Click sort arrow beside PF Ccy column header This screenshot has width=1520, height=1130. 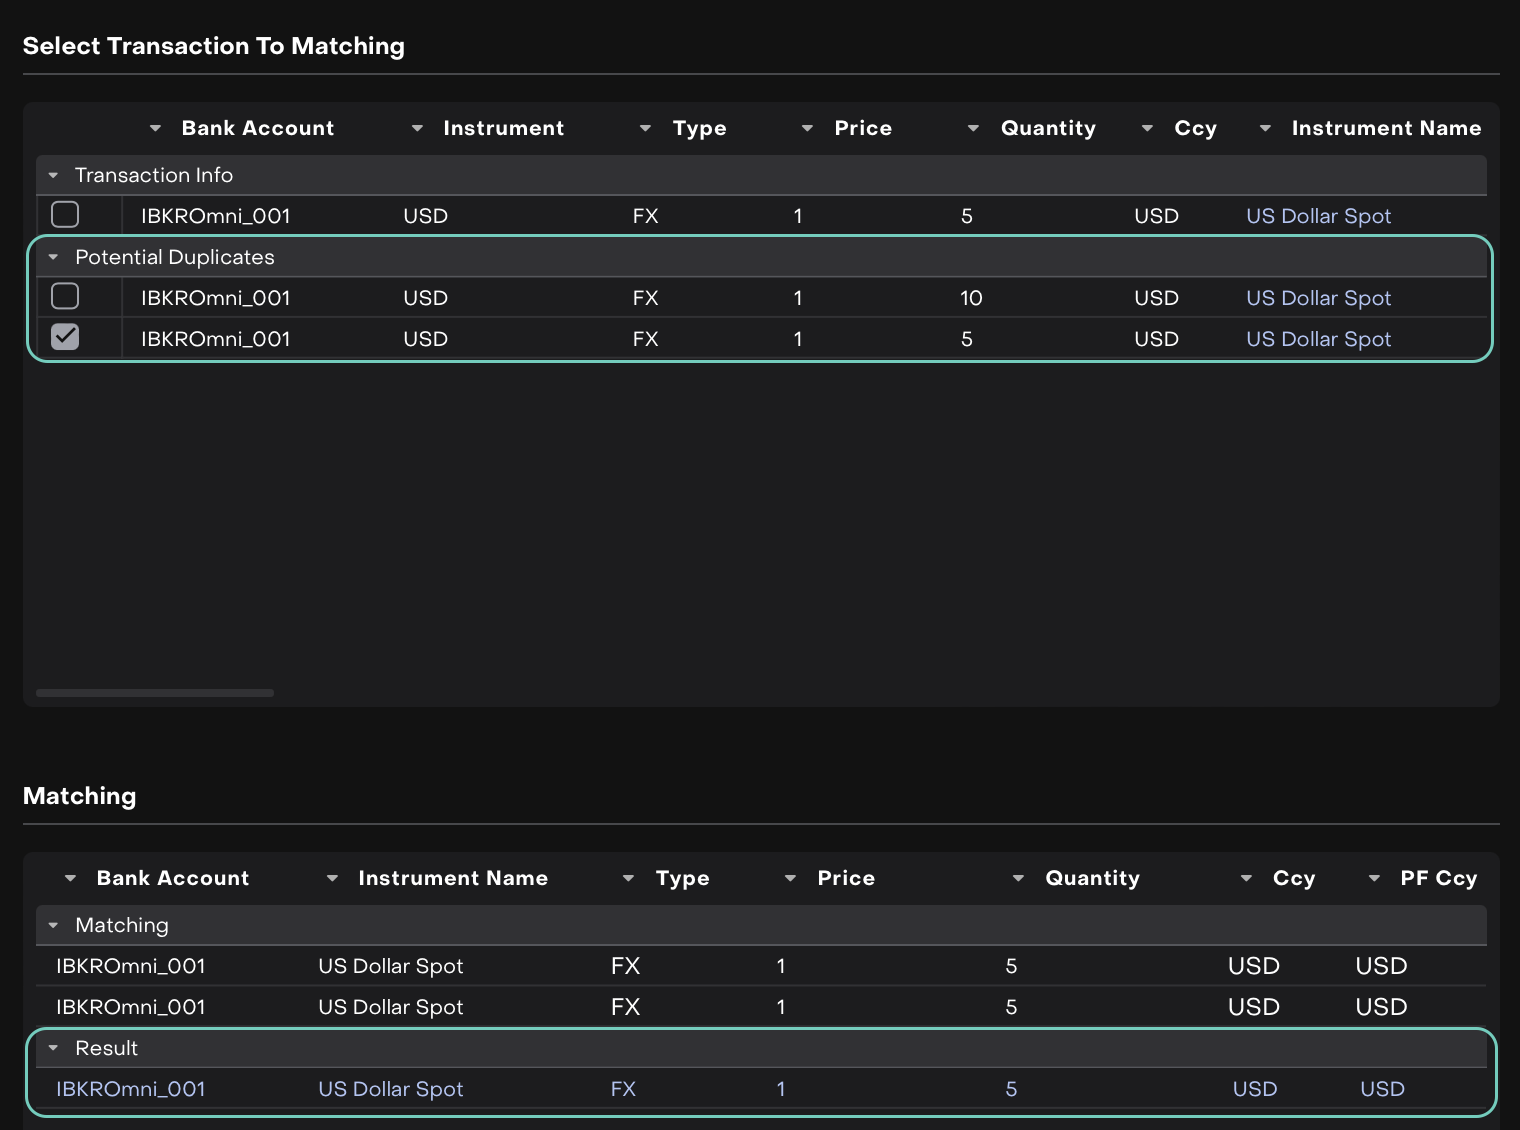pyautogui.click(x=1374, y=878)
